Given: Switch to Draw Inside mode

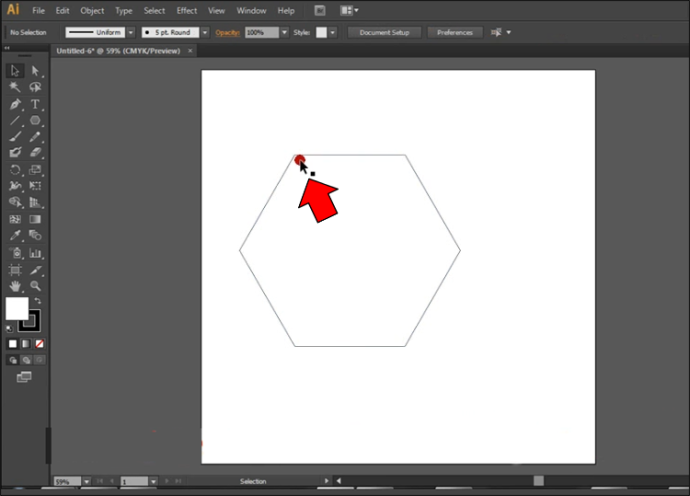Looking at the screenshot, I should pos(39,360).
